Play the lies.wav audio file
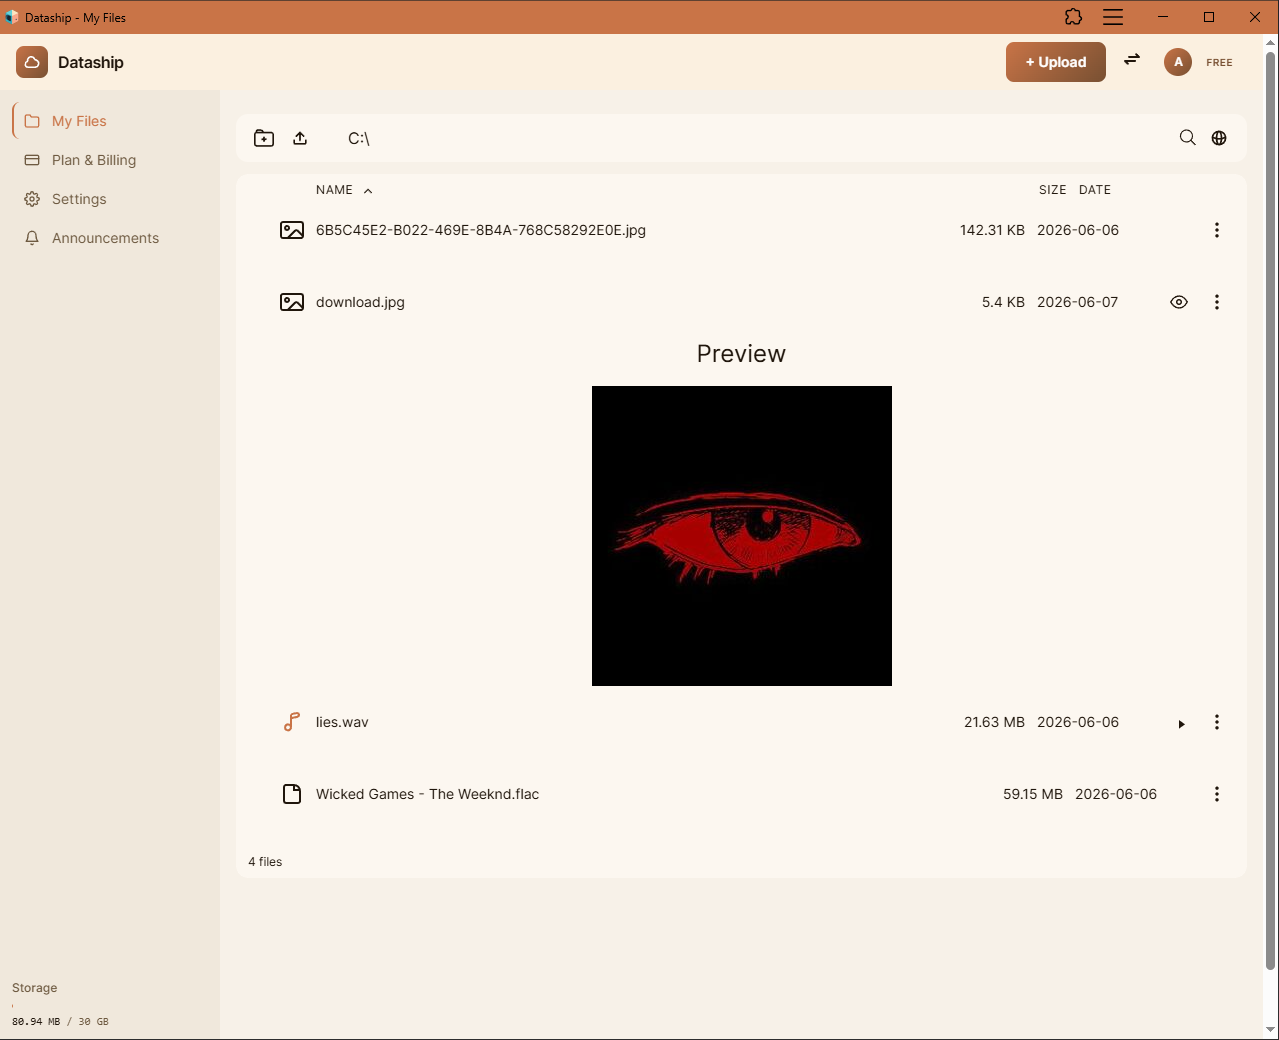 click(x=1181, y=724)
